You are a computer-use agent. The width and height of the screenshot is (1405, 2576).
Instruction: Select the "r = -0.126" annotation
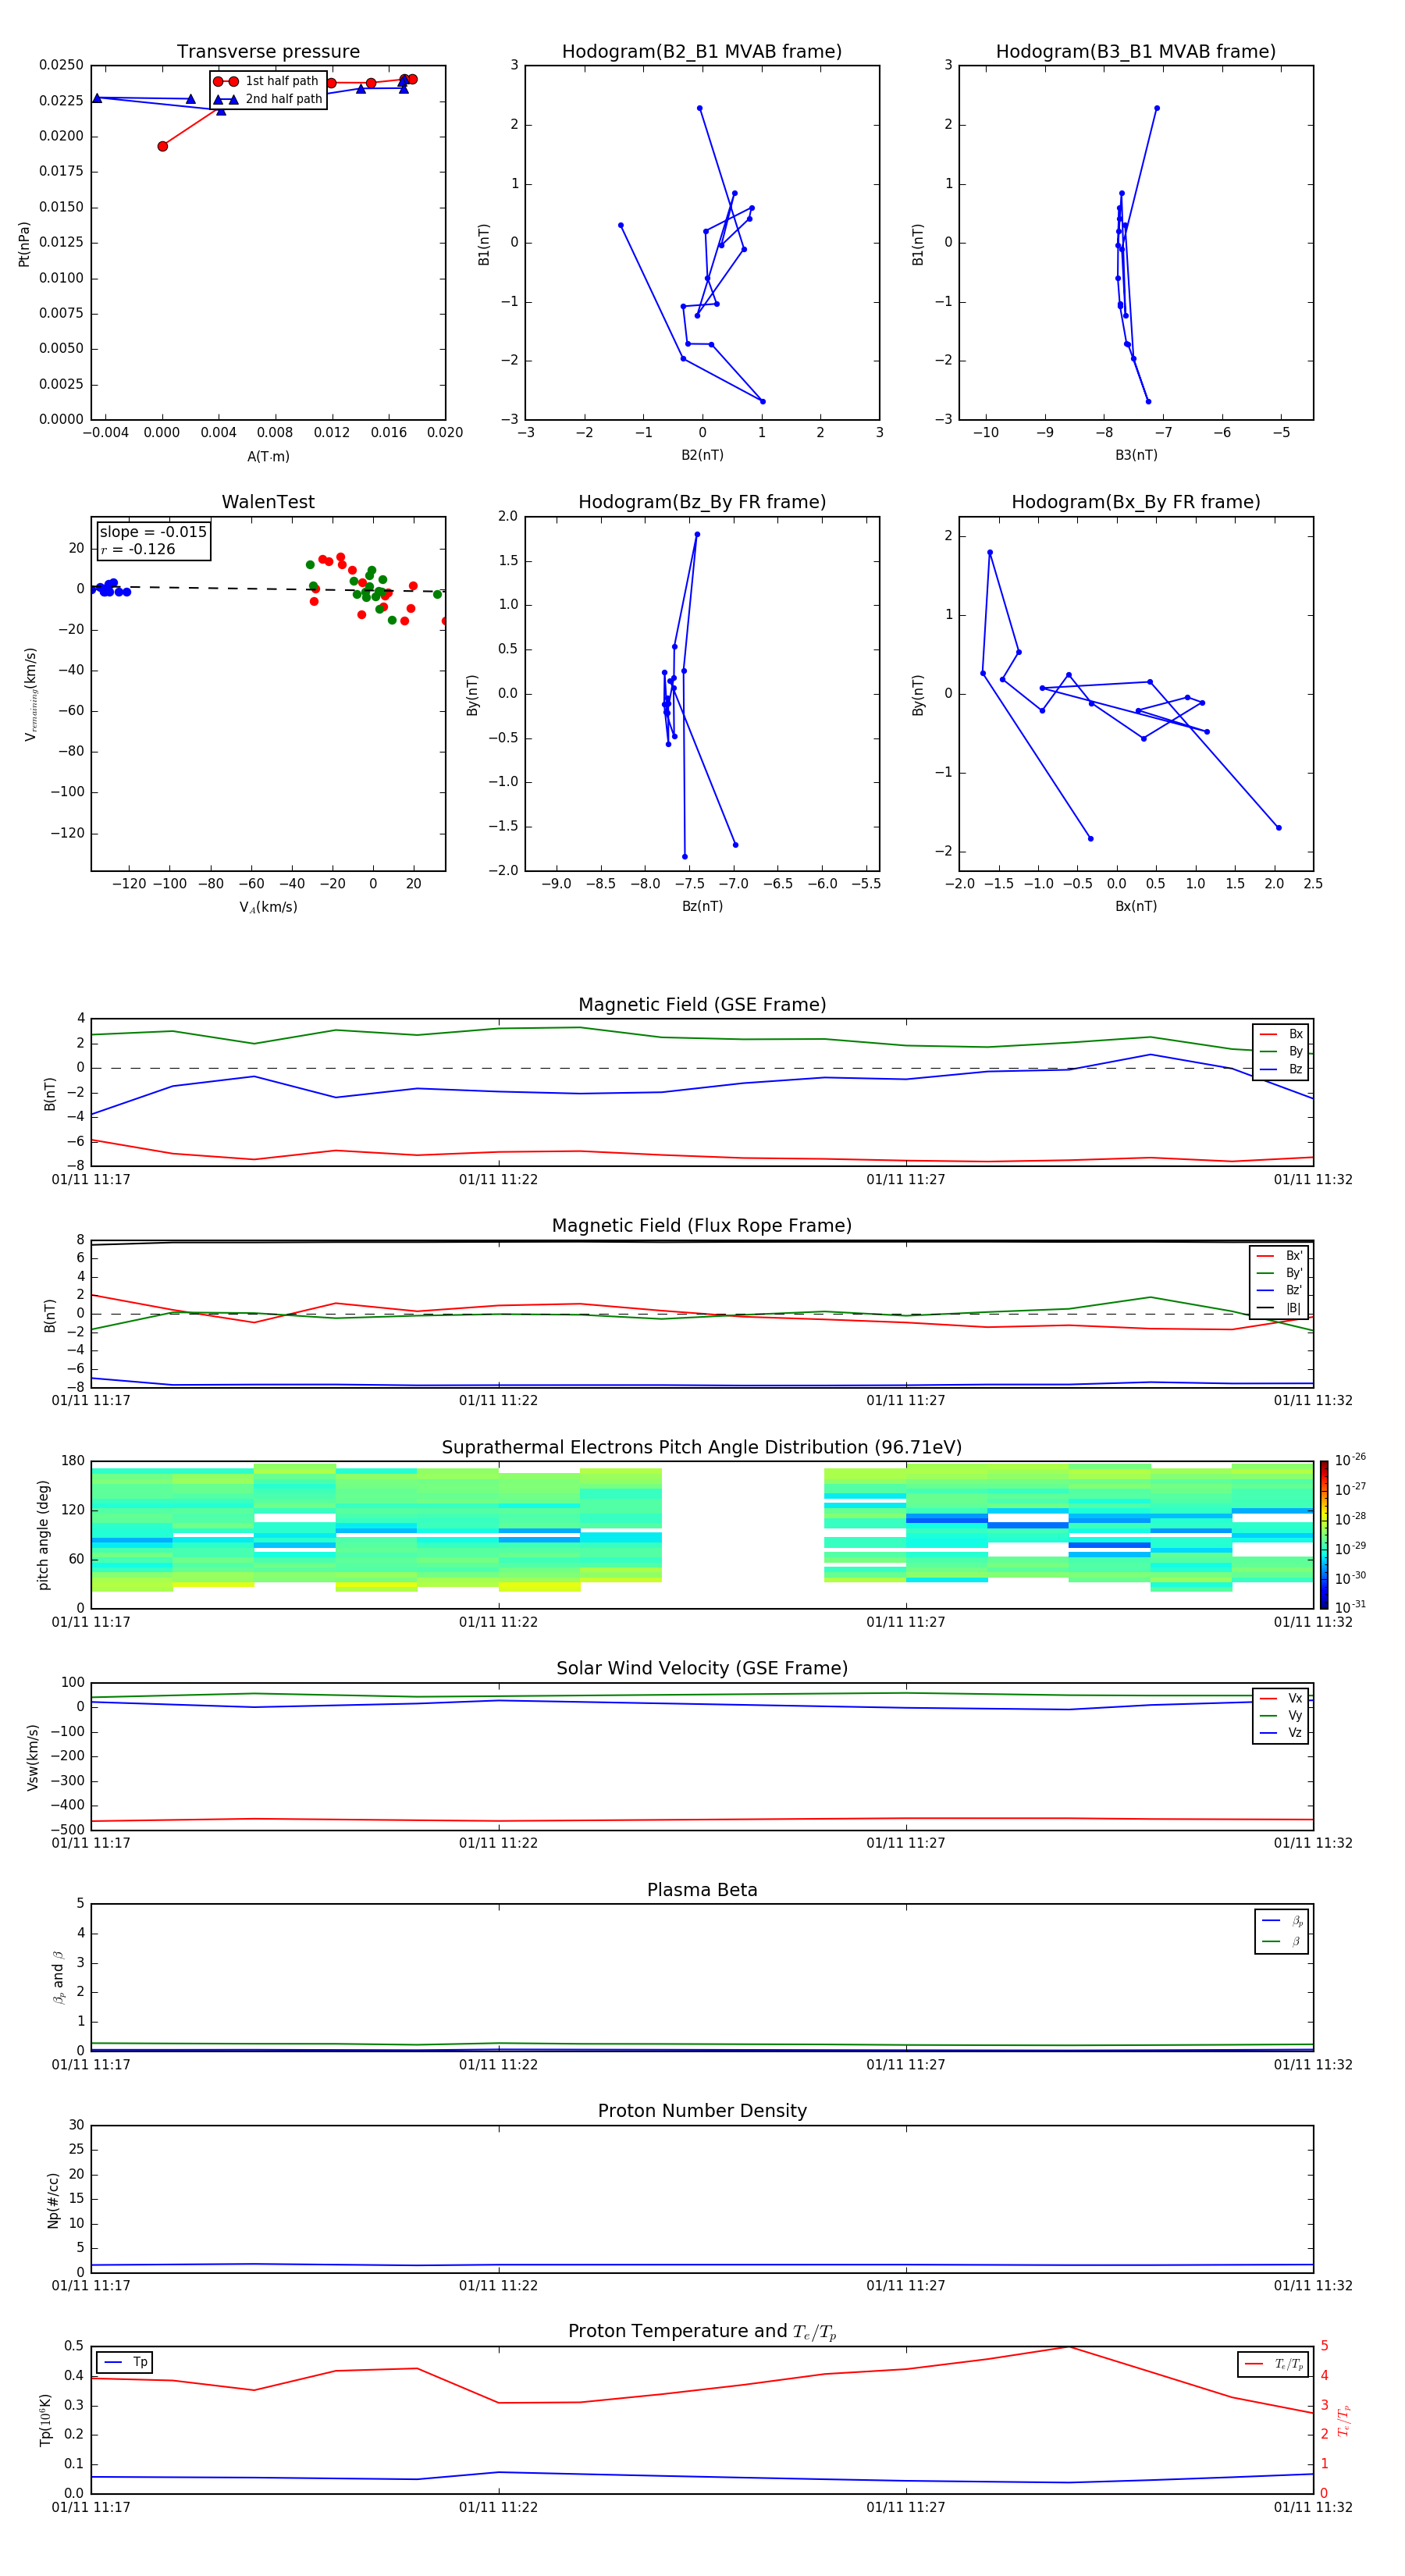coord(138,549)
